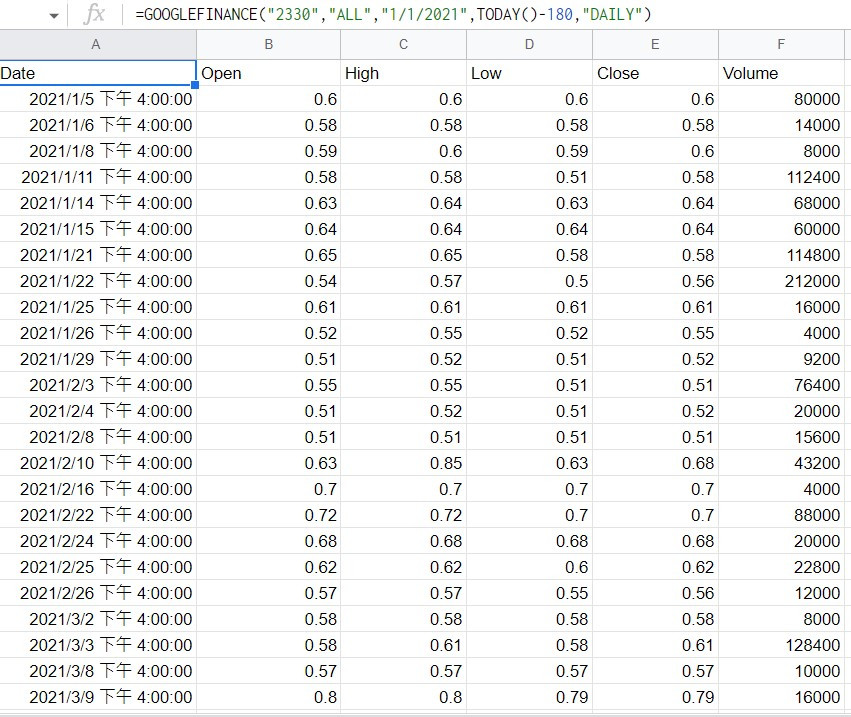Click volume cell 14000
The height and width of the screenshot is (717, 851).
tap(781, 125)
